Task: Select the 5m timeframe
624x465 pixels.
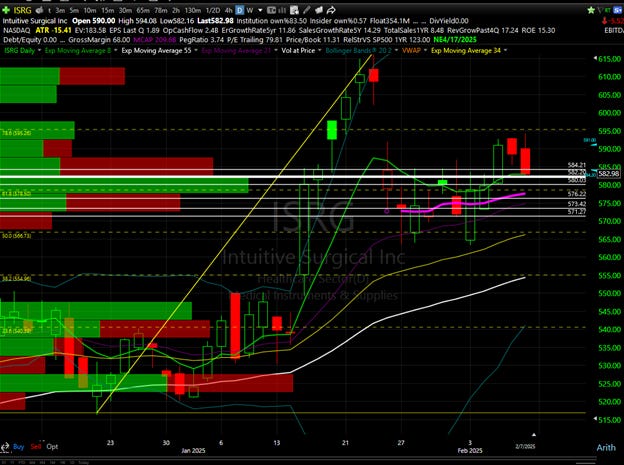Action: [x=74, y=10]
